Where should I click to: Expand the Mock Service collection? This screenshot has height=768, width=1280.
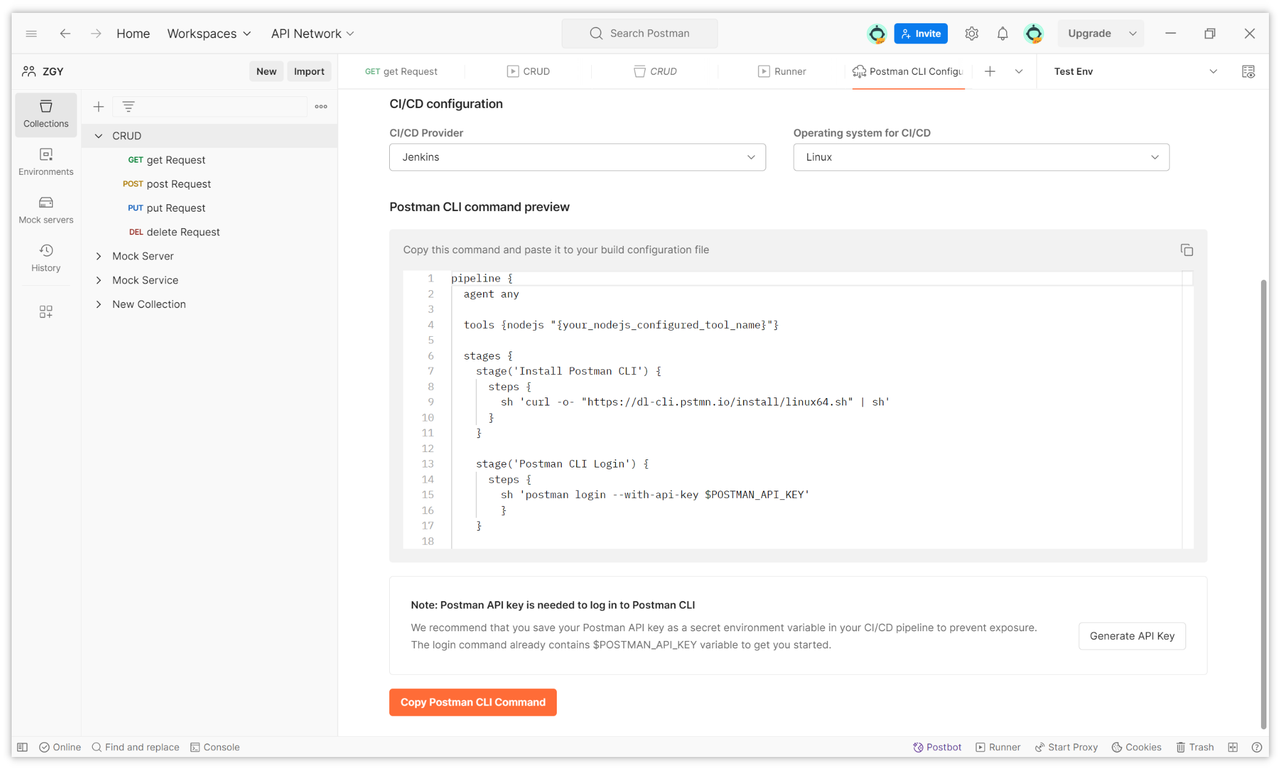tap(98, 280)
